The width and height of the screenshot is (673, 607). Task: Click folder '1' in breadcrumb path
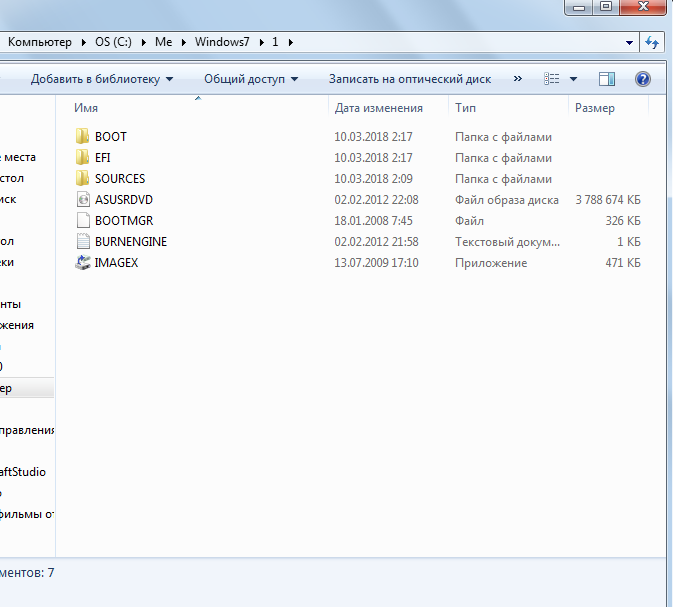tap(275, 42)
